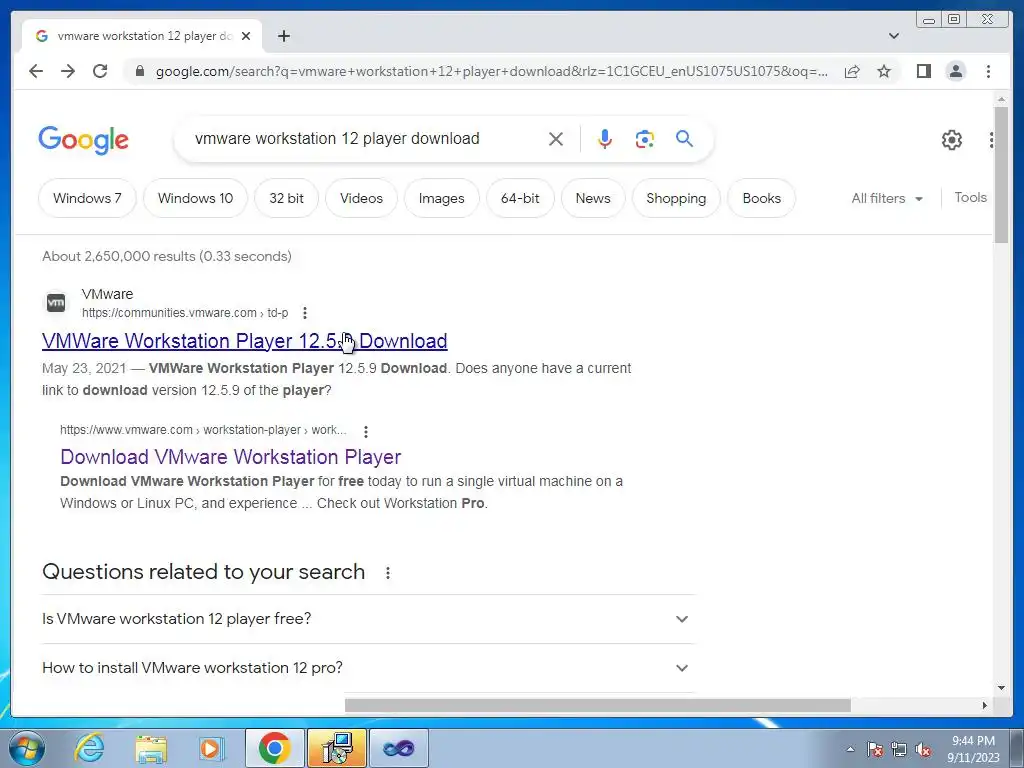Open Windows Explorer folder from taskbar
The image size is (1024, 768).
(151, 748)
